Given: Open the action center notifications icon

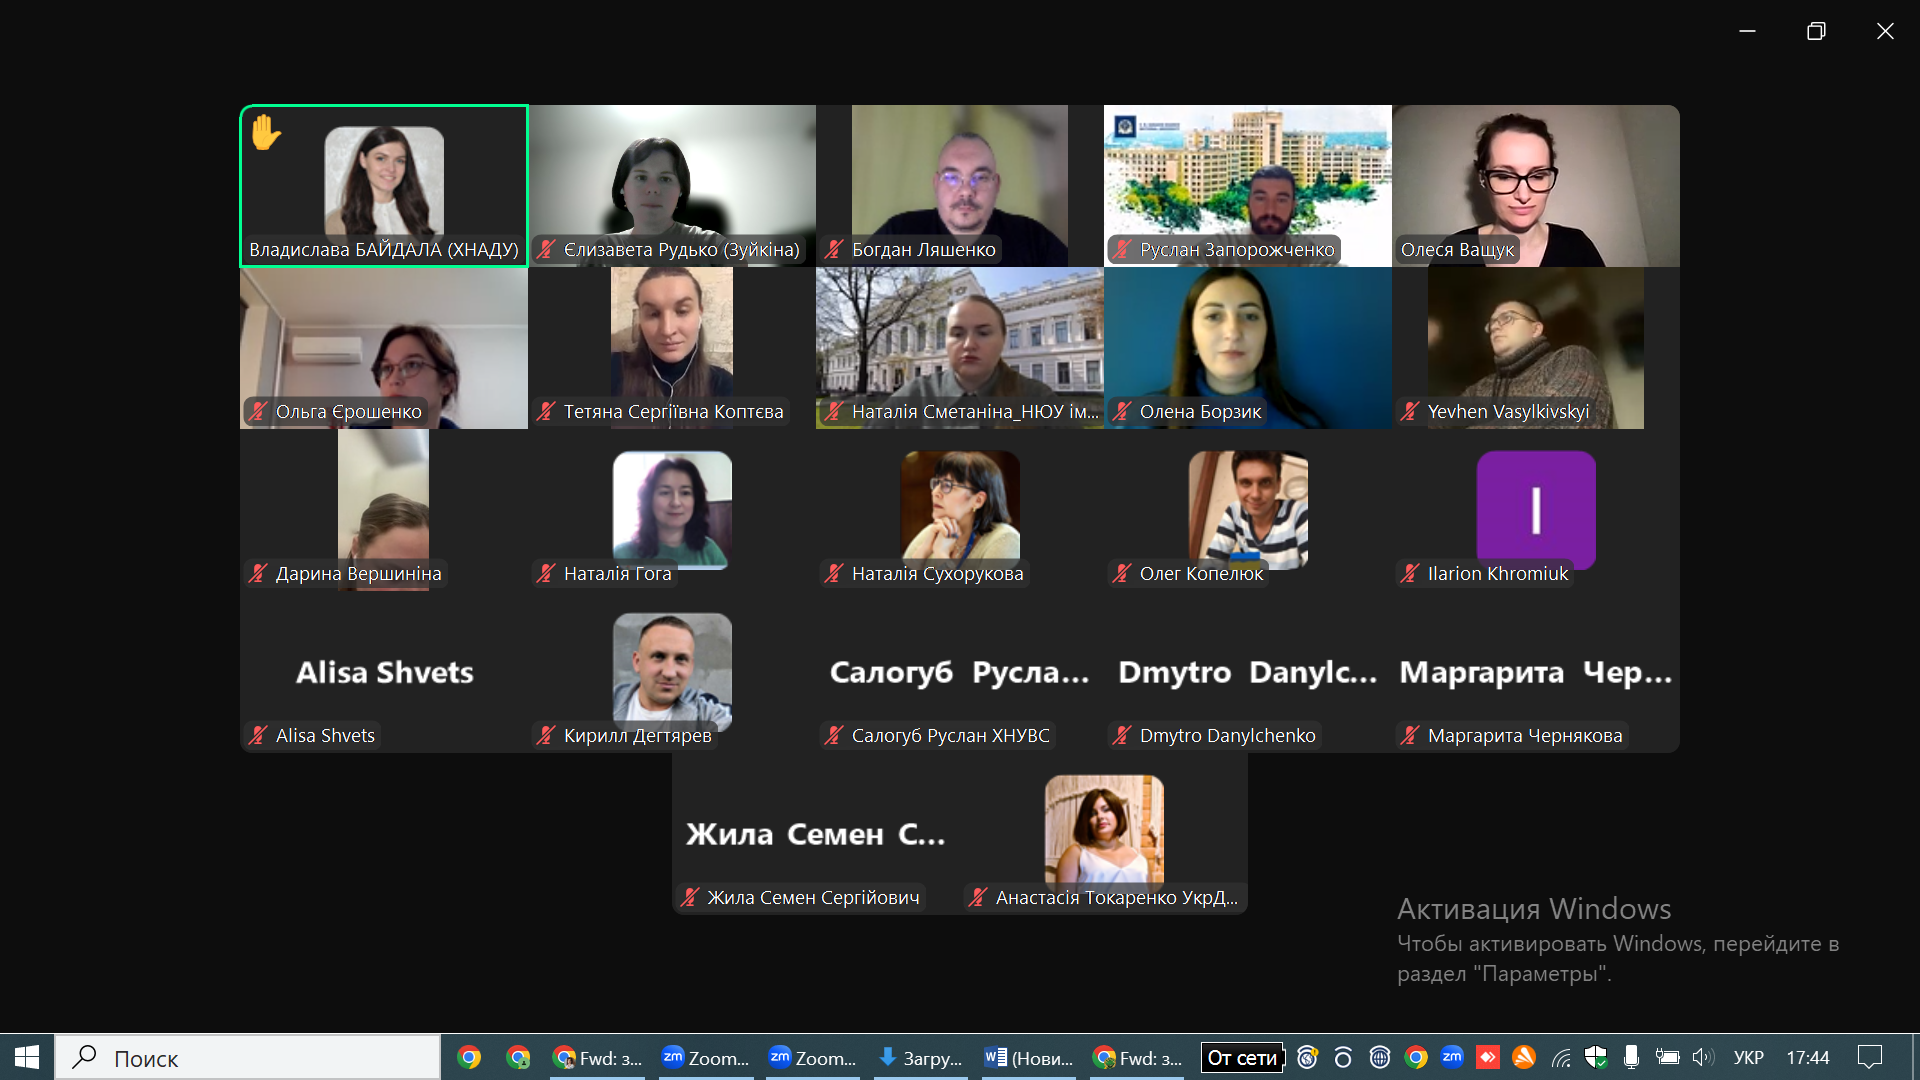Looking at the screenshot, I should point(1870,1057).
